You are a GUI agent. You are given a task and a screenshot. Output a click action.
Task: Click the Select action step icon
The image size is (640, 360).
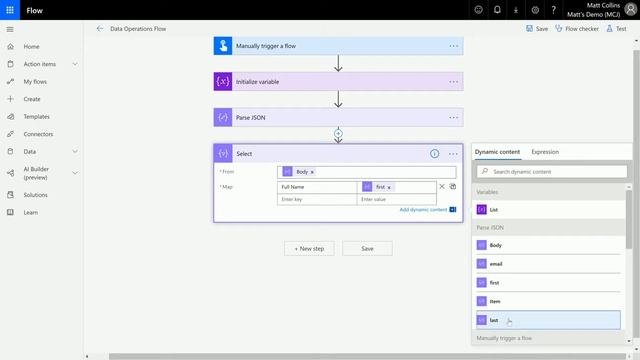click(x=223, y=153)
